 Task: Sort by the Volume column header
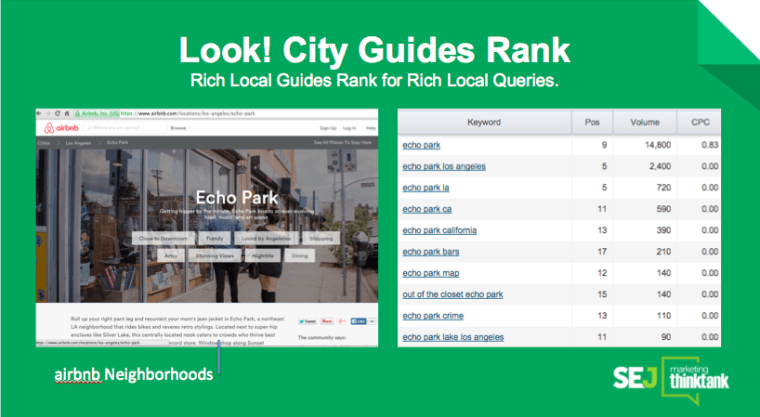click(x=645, y=122)
